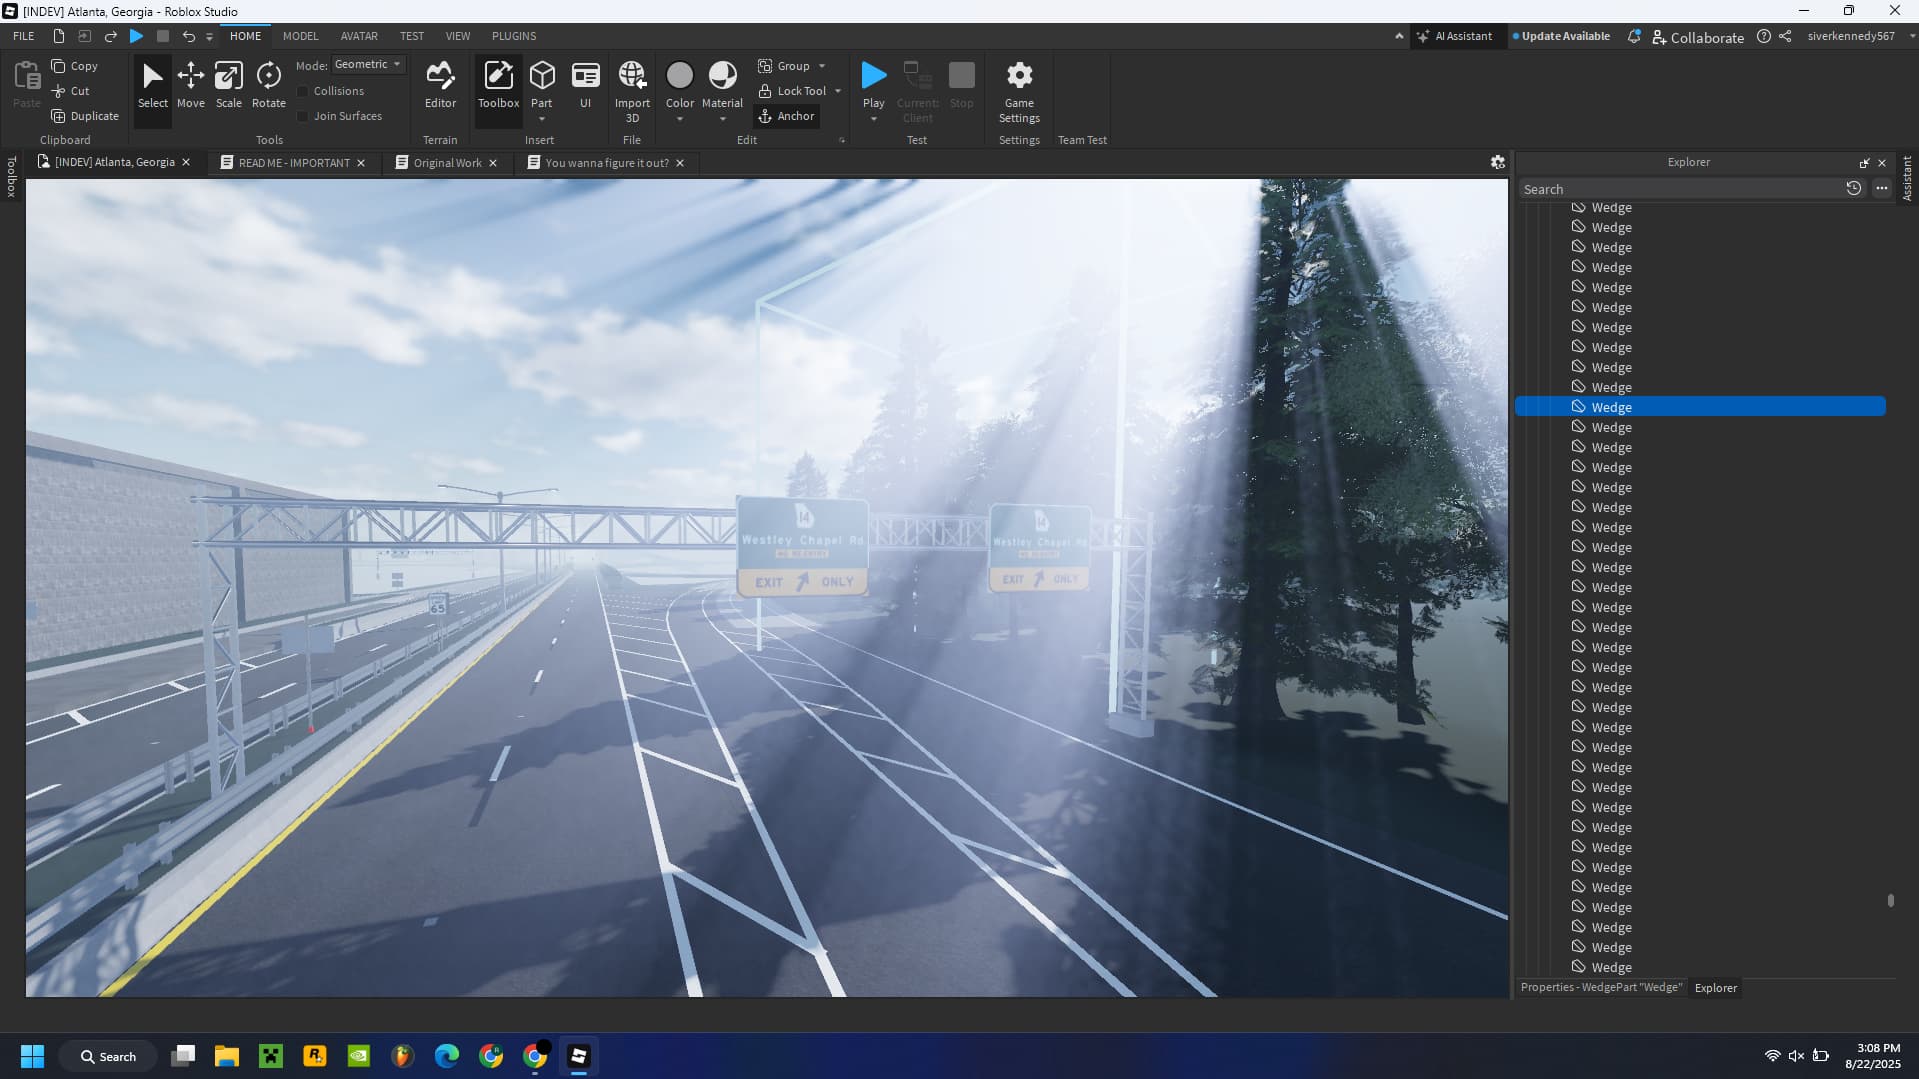
Task: Select the Move tool
Action: click(x=190, y=85)
